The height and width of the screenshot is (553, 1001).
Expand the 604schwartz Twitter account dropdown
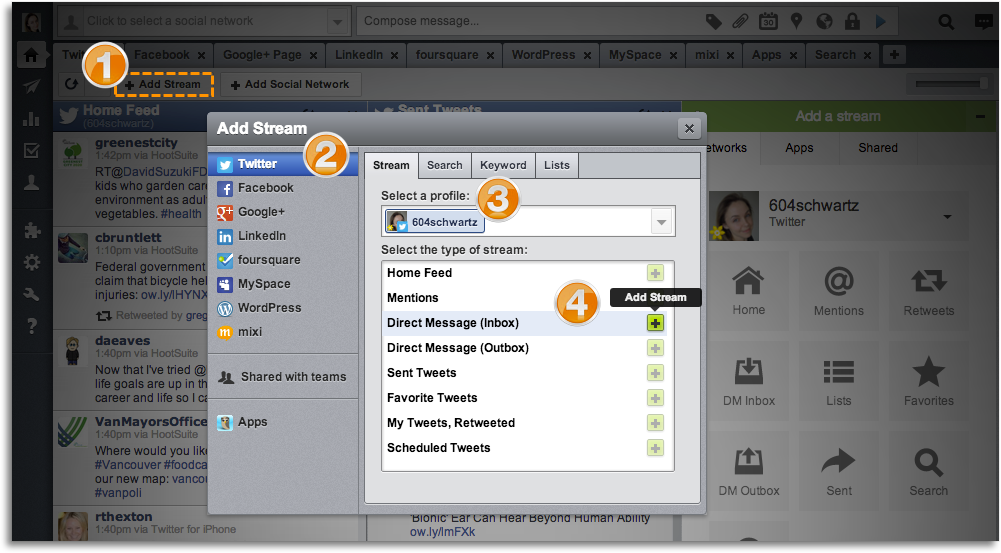pyautogui.click(x=947, y=216)
